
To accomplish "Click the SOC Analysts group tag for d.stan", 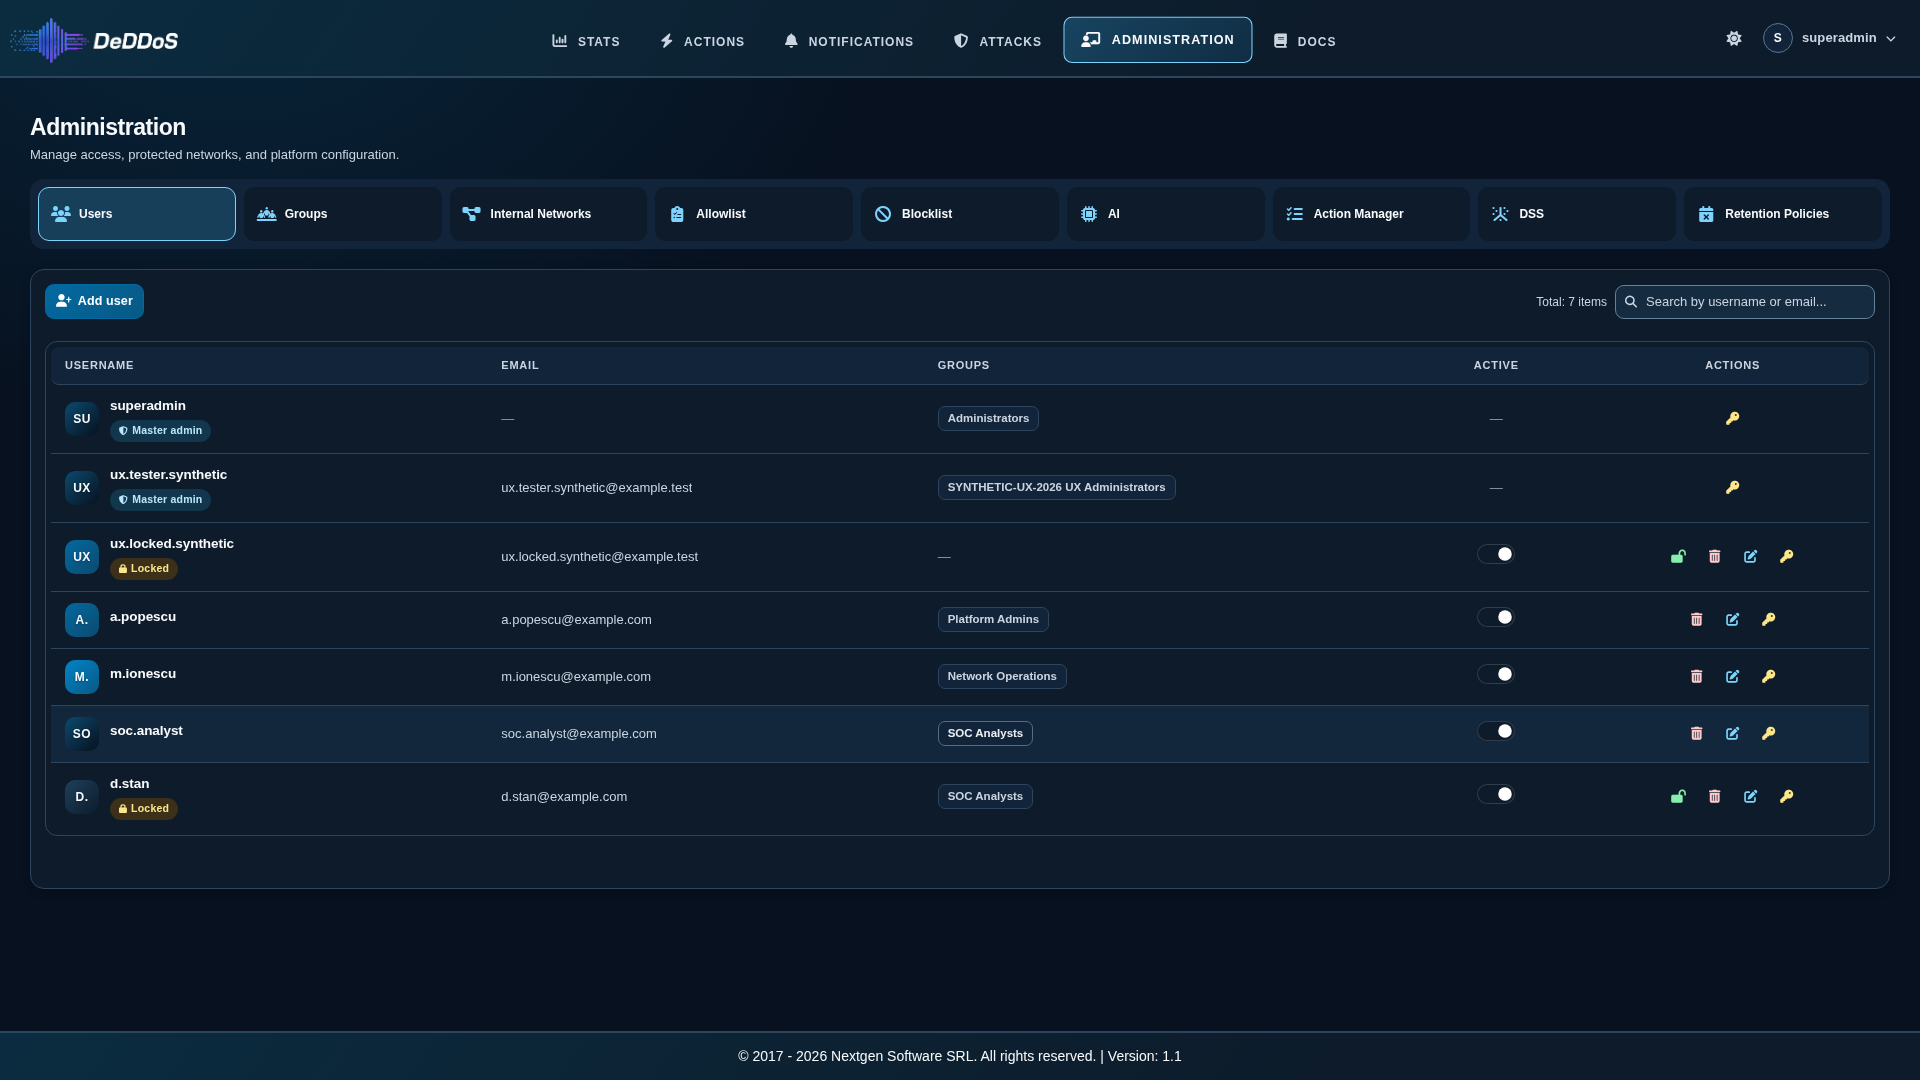I will (x=985, y=797).
